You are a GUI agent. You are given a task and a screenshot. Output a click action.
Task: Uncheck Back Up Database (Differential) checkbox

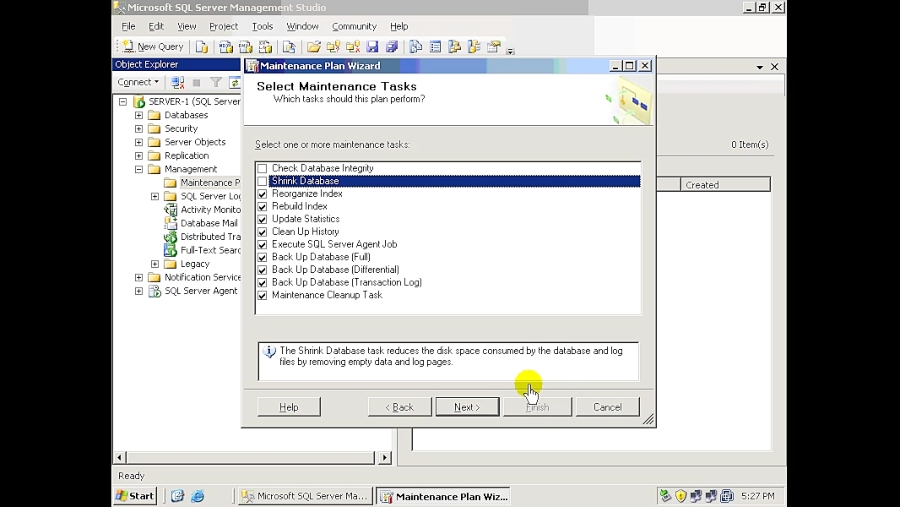point(262,270)
